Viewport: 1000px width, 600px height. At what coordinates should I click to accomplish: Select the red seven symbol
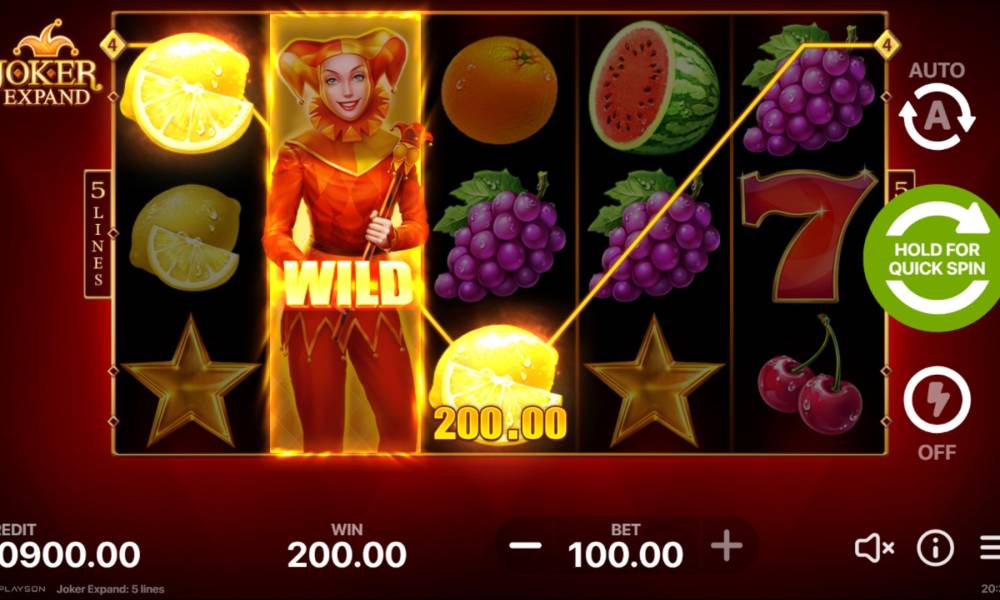[808, 235]
